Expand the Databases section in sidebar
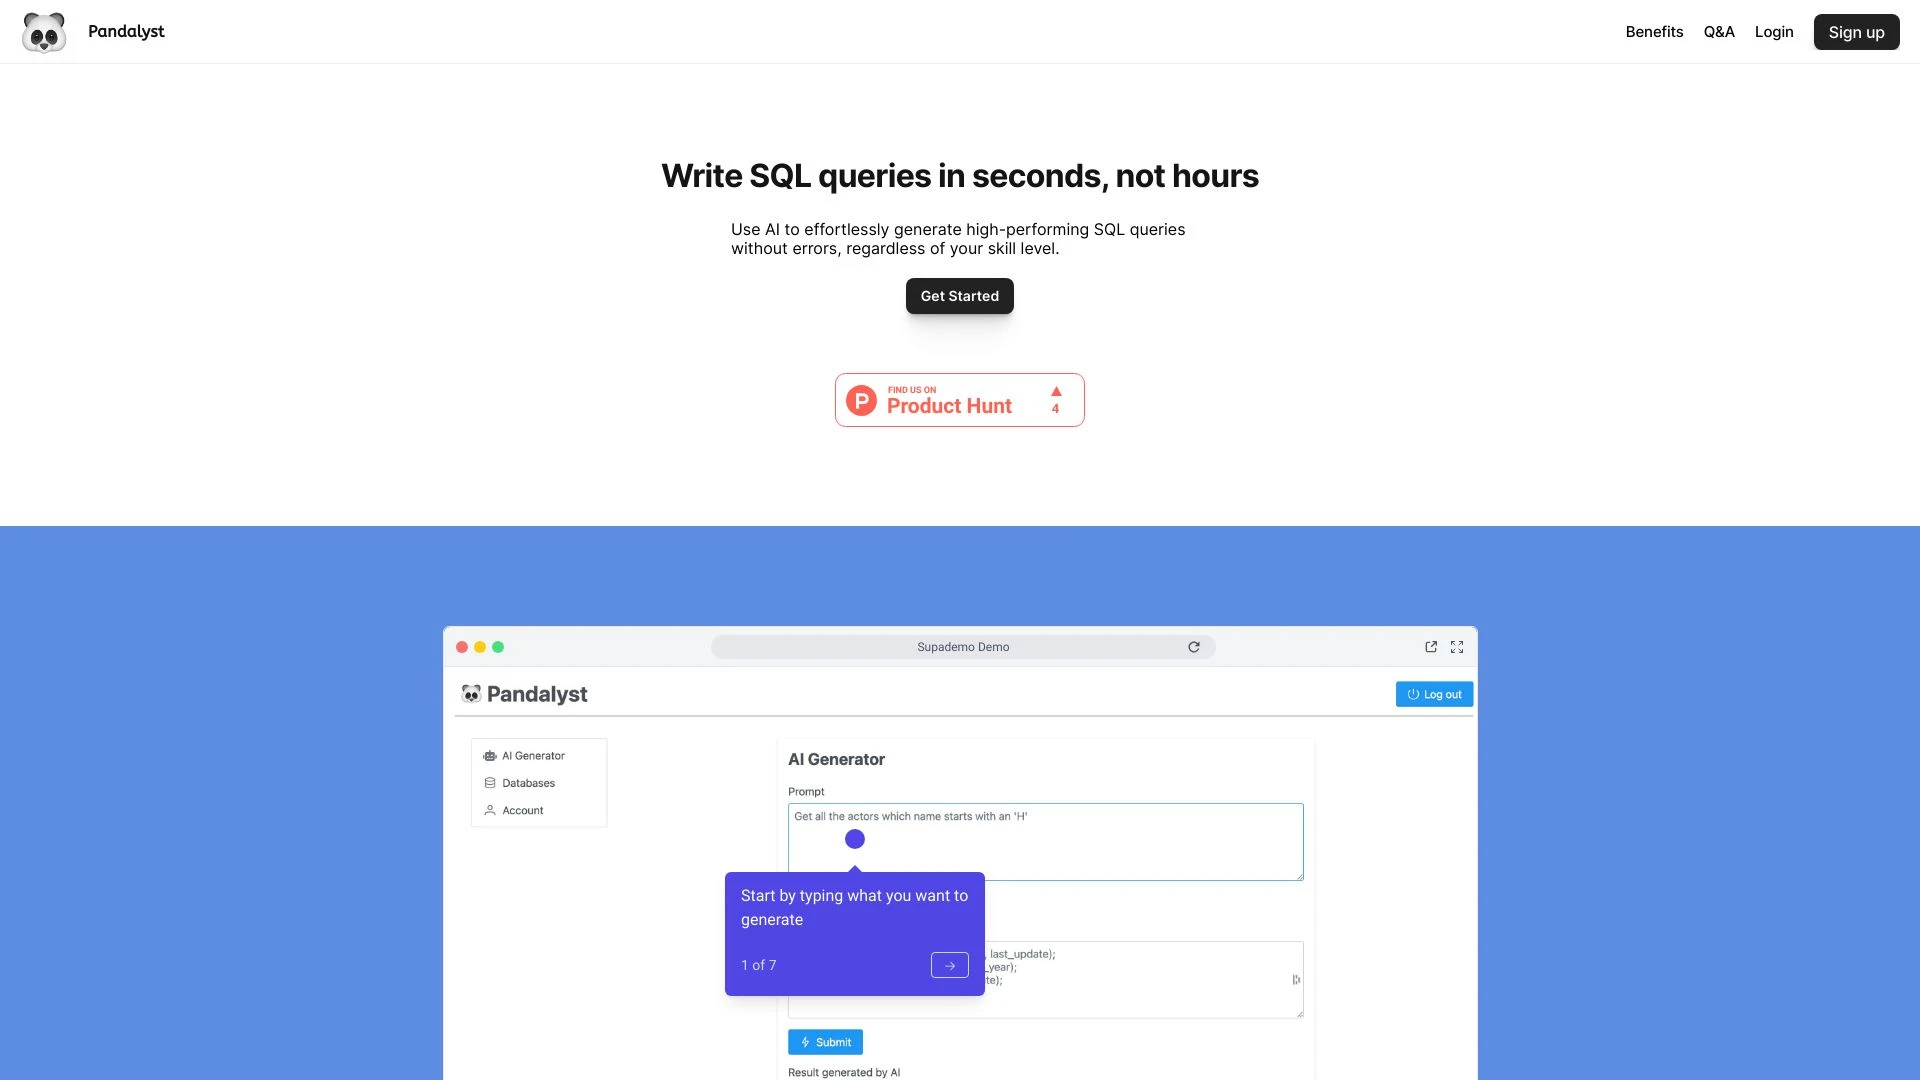This screenshot has height=1080, width=1920. coord(527,782)
